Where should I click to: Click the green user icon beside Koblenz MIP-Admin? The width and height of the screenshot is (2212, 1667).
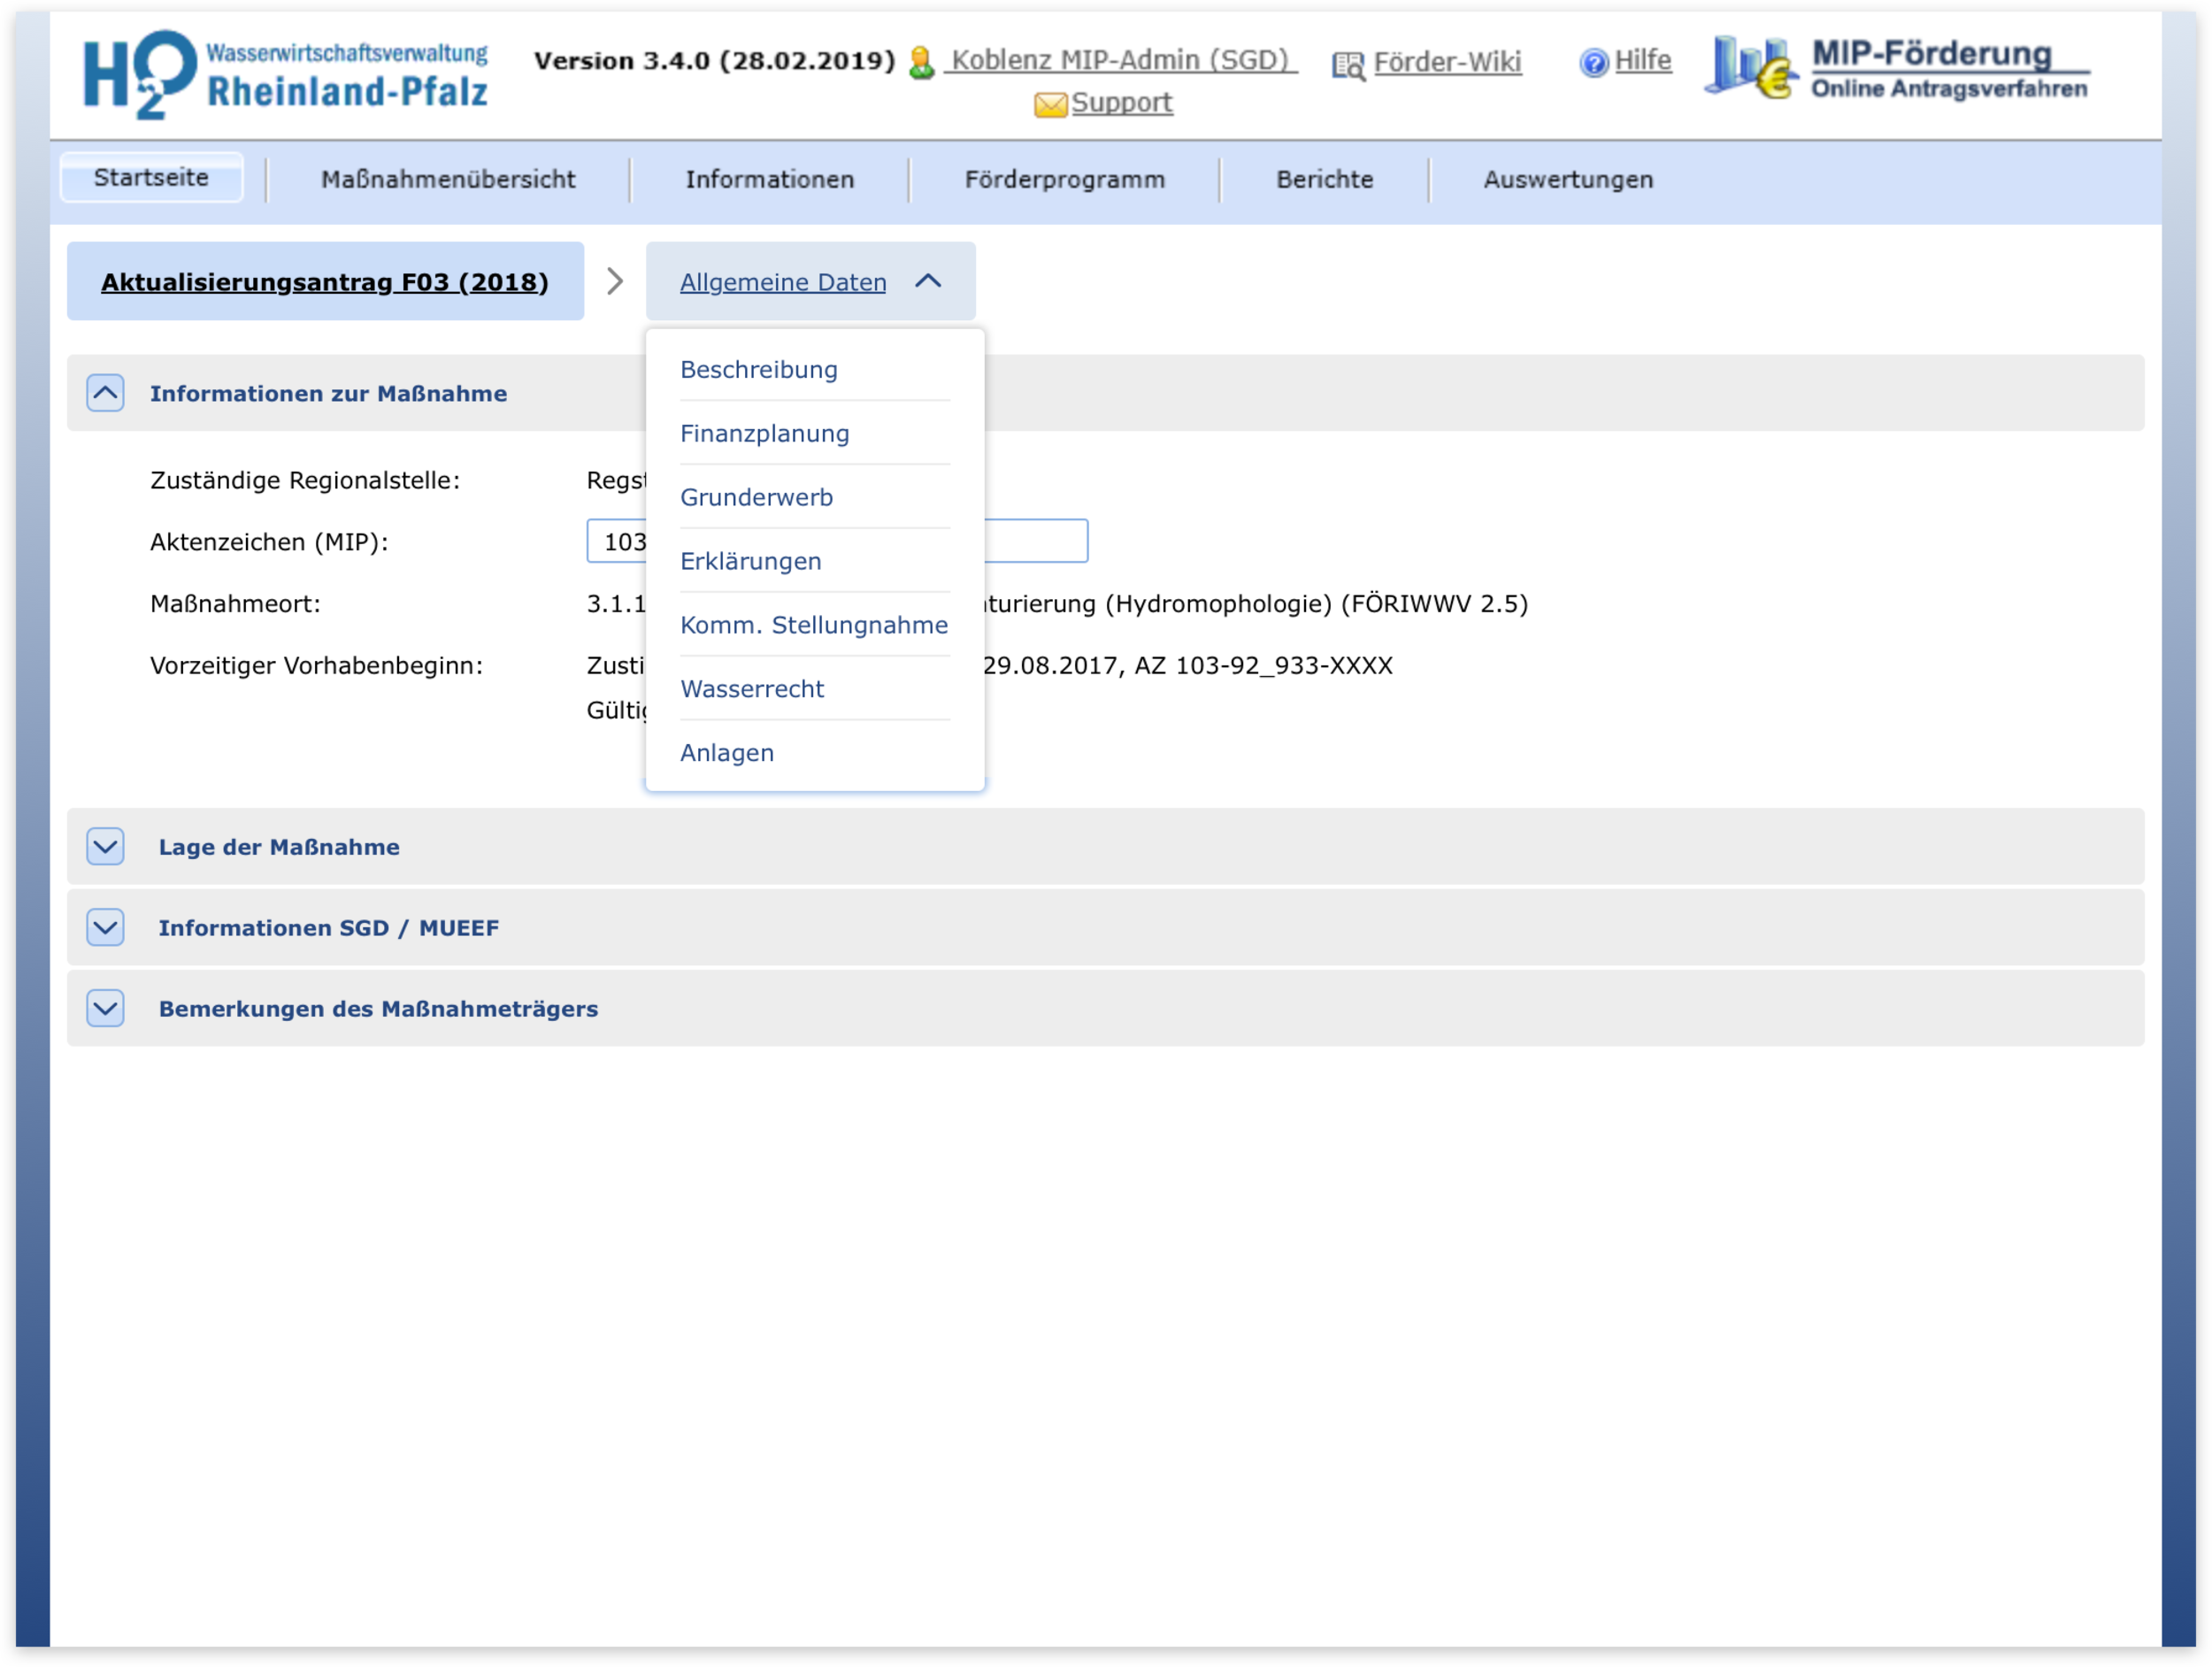pos(921,62)
